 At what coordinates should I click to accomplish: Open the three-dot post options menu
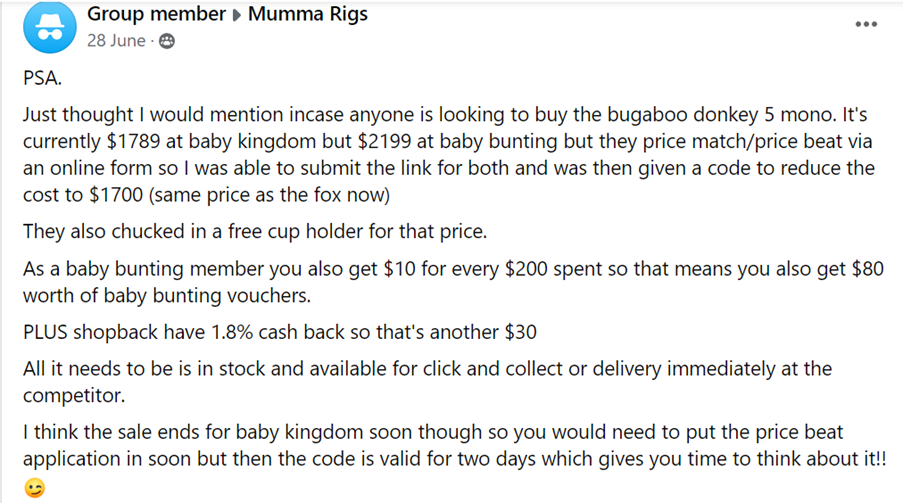(x=866, y=24)
